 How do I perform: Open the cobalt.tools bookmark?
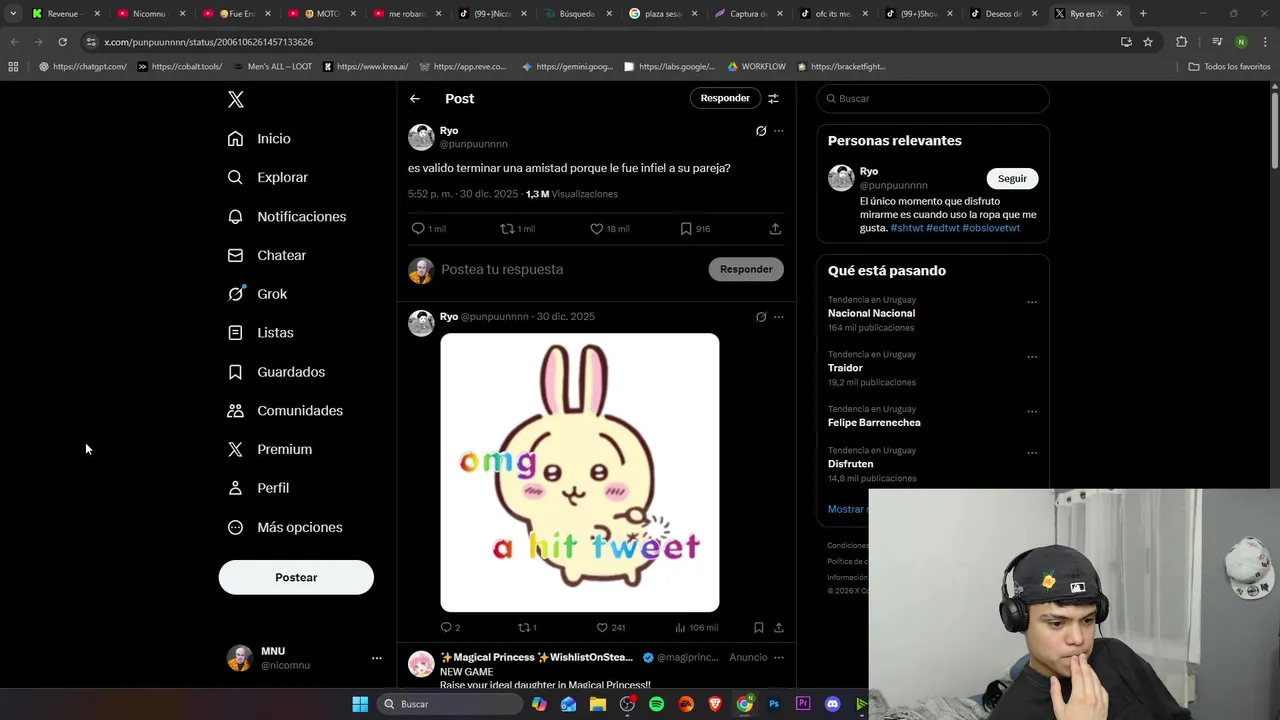pyautogui.click(x=180, y=67)
